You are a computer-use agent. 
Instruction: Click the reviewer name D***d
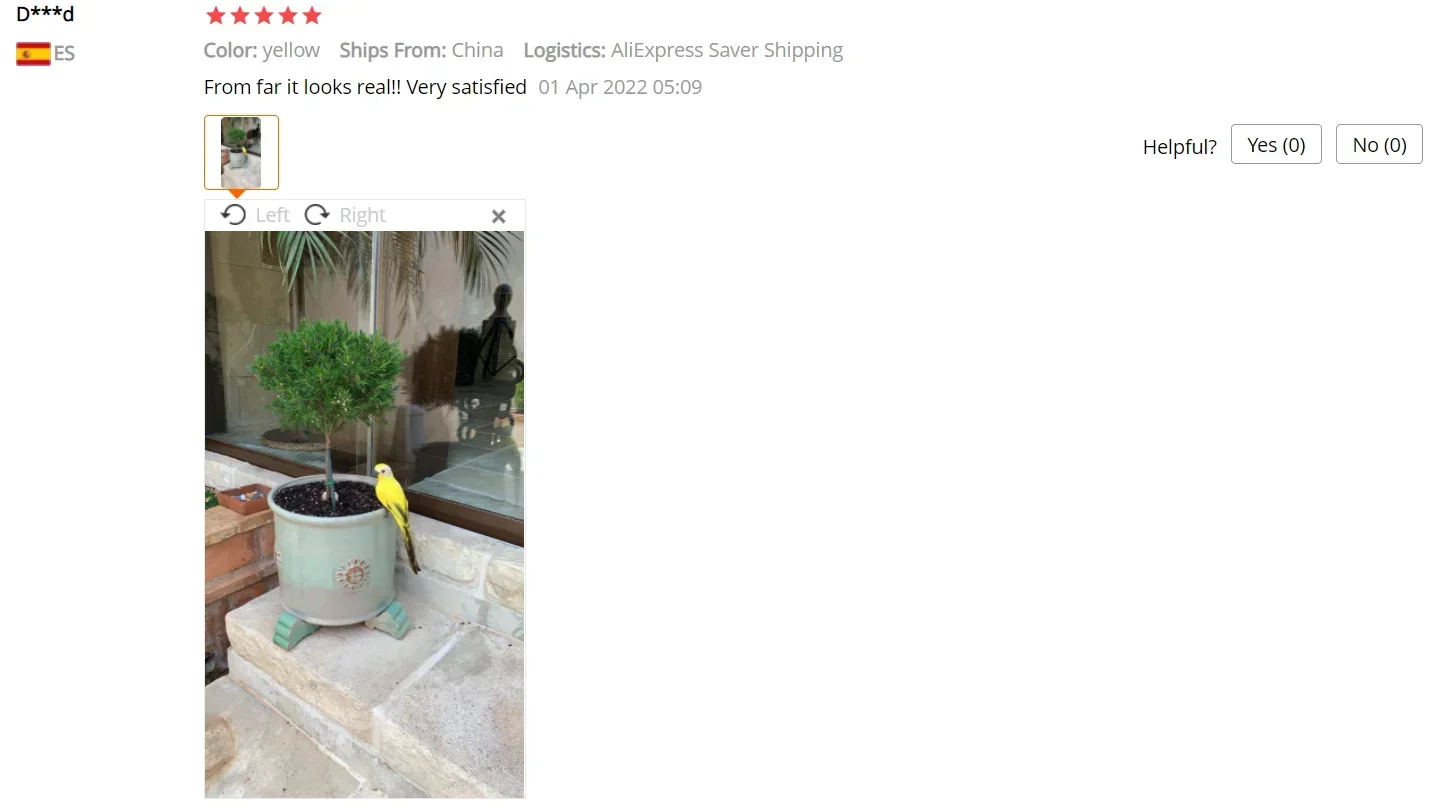click(45, 13)
